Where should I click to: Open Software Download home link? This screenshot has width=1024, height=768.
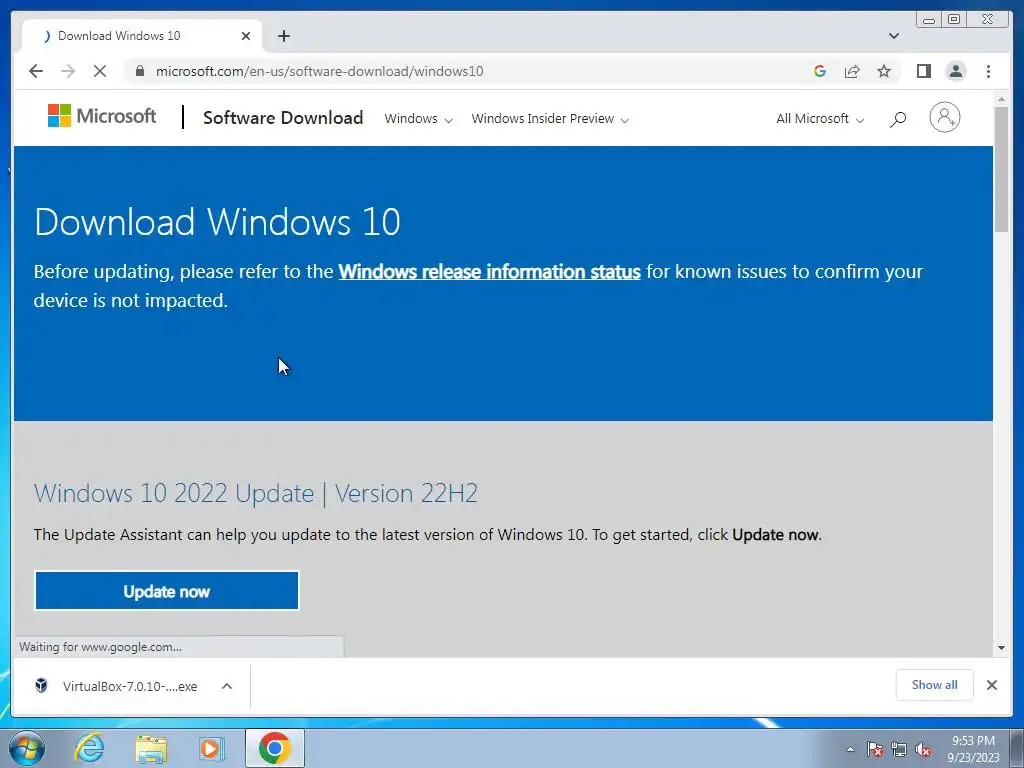click(283, 118)
